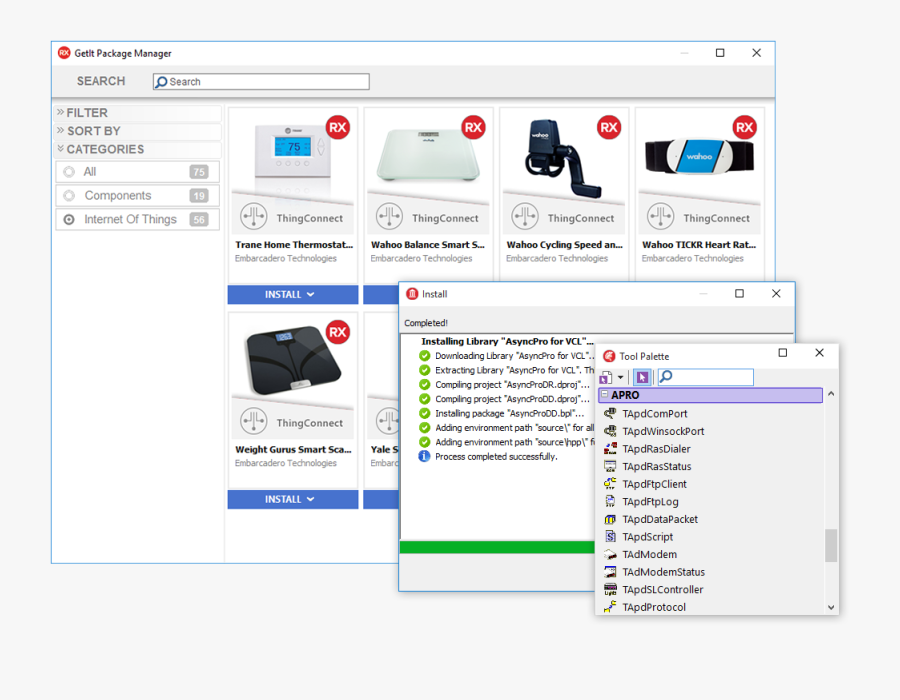
Task: Click the Wahoo Balance scale product image
Action: 428,155
